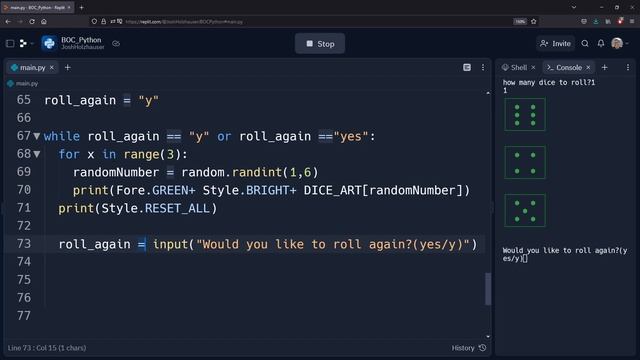Open the Invite dialog

click(556, 43)
